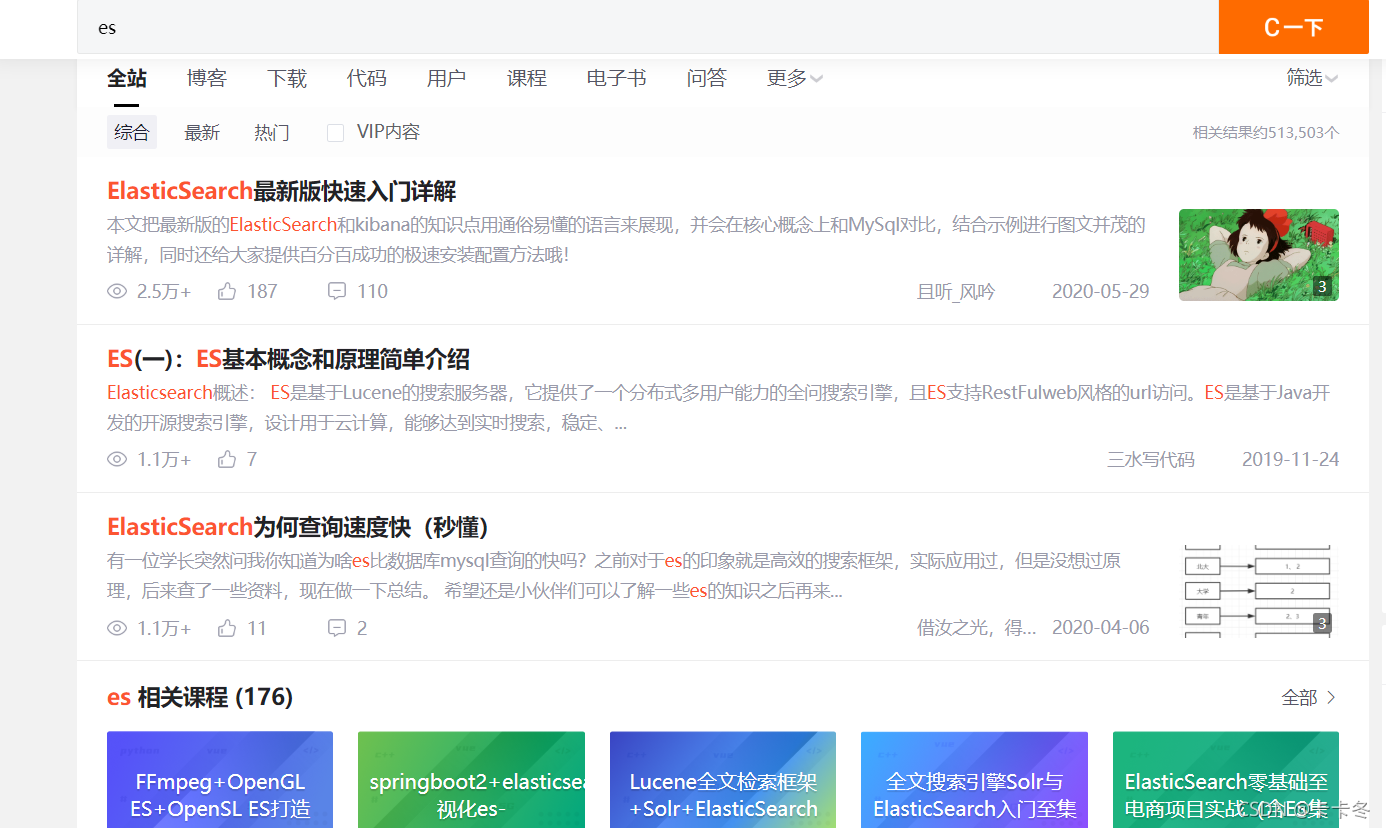Click the date 2020-04-06
The height and width of the screenshot is (828, 1386).
point(1100,628)
